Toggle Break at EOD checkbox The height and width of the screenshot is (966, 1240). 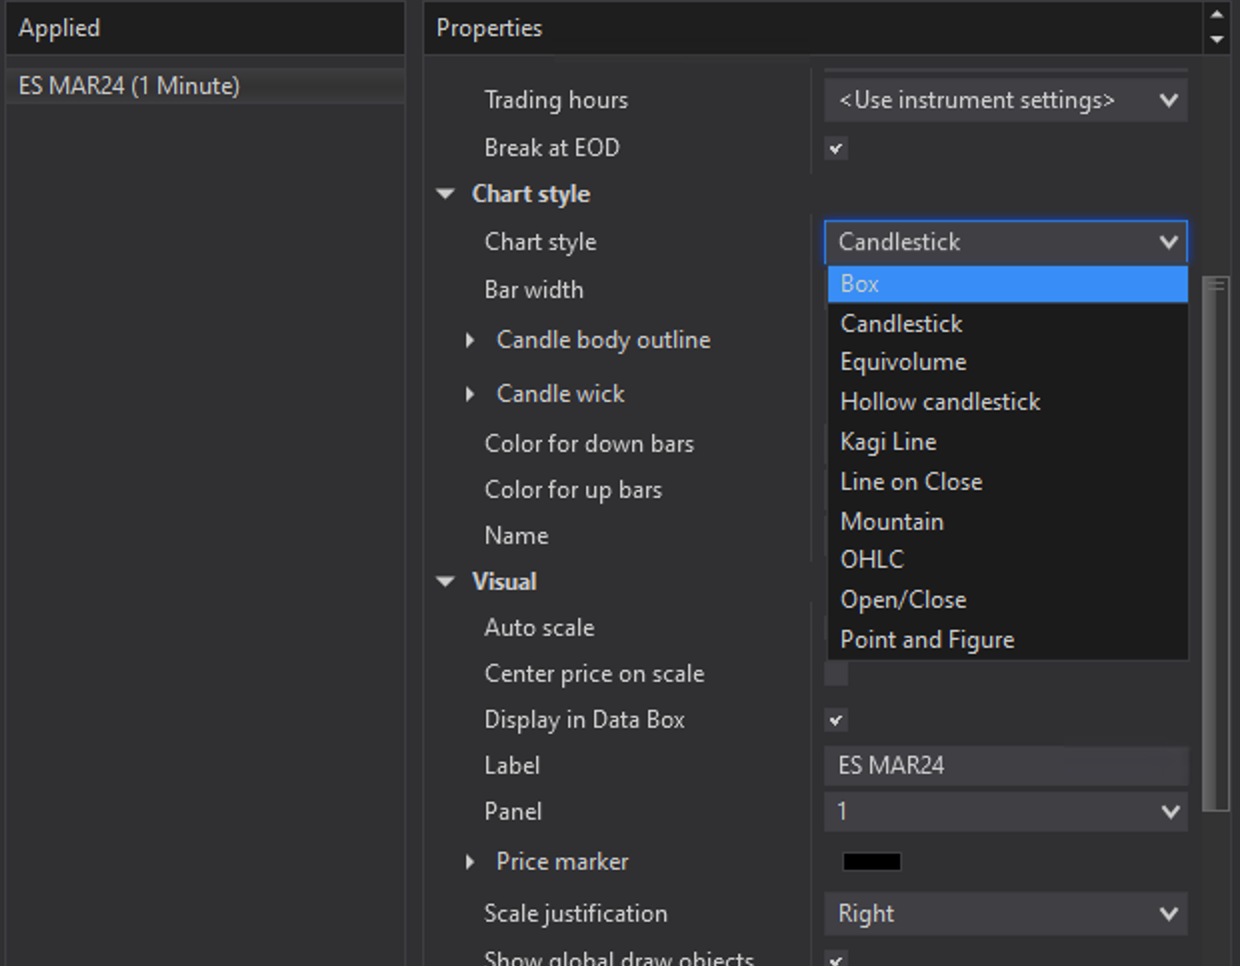click(x=836, y=149)
